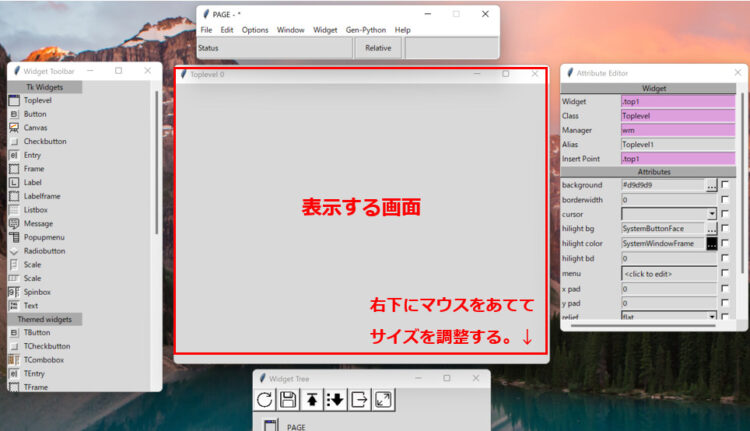
Task: Click the menu '<click to edit>' field
Action: (669, 274)
